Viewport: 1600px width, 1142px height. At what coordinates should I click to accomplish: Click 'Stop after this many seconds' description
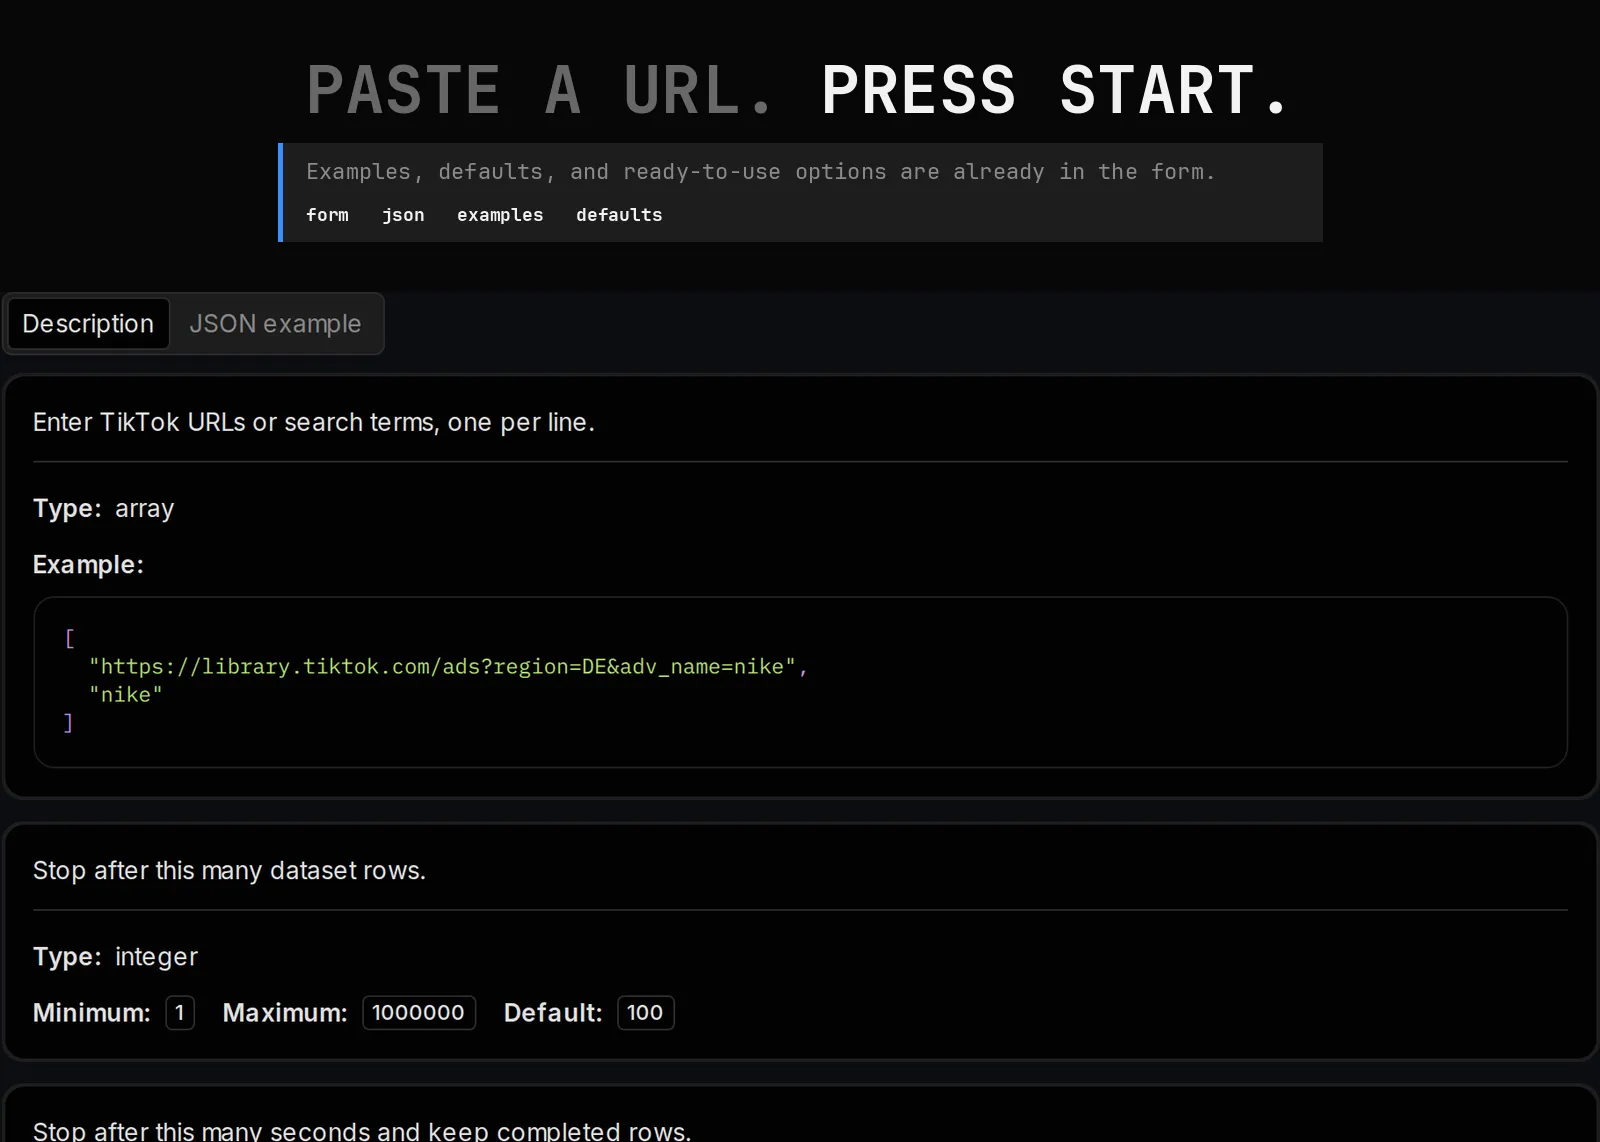click(x=362, y=1131)
